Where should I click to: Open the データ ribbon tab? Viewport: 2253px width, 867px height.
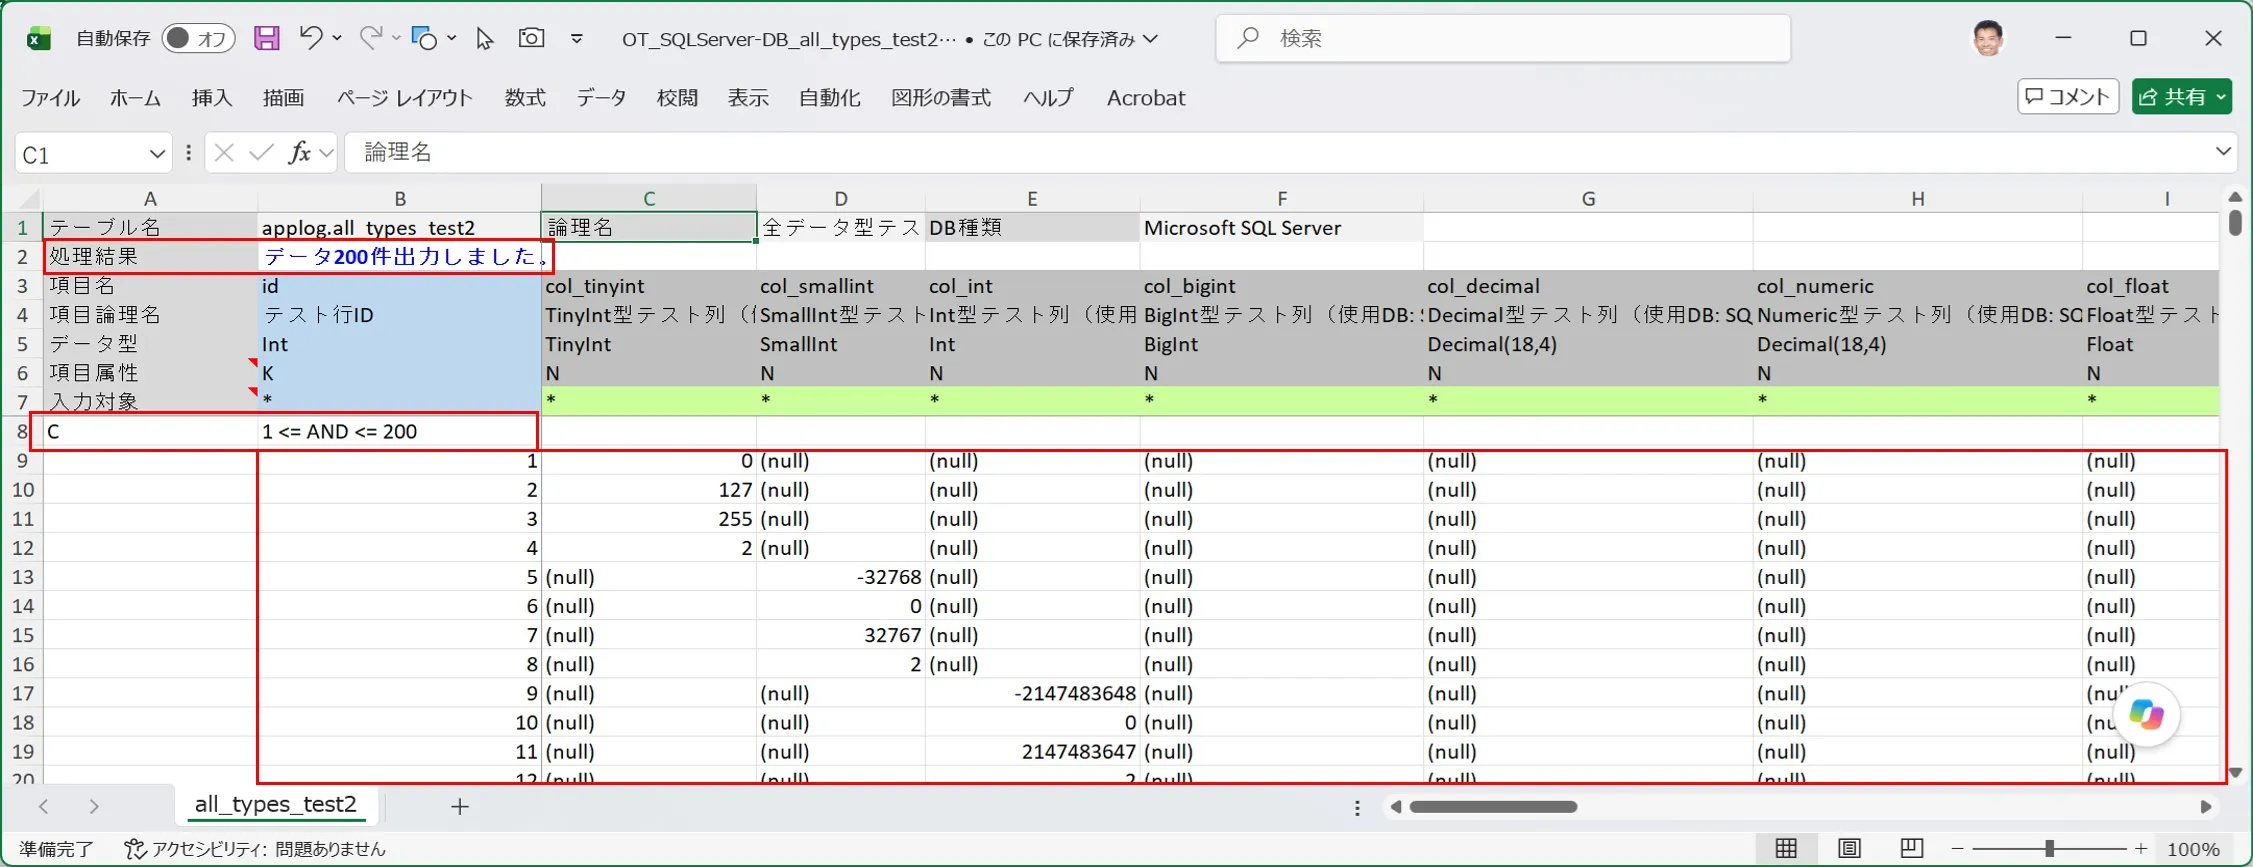coord(601,98)
